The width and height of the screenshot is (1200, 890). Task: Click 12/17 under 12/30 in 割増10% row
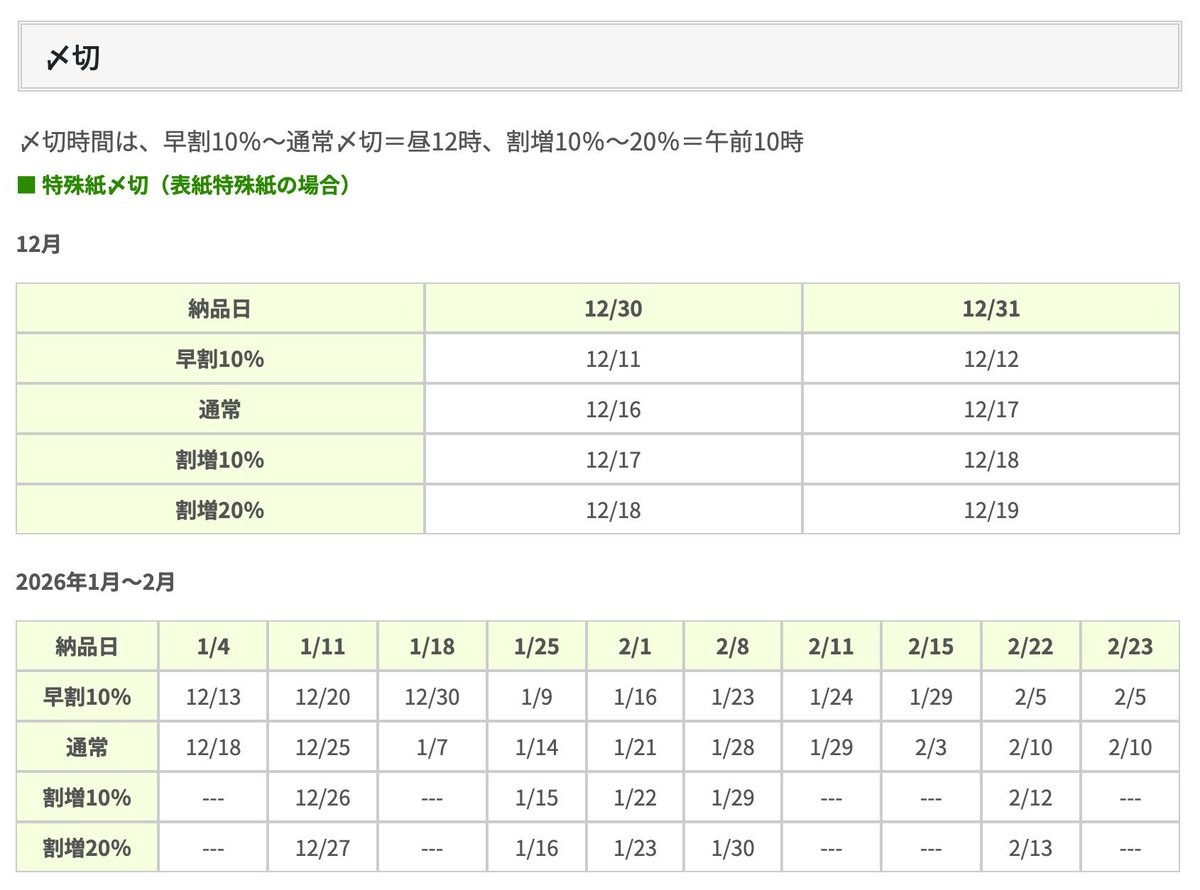[x=613, y=460]
